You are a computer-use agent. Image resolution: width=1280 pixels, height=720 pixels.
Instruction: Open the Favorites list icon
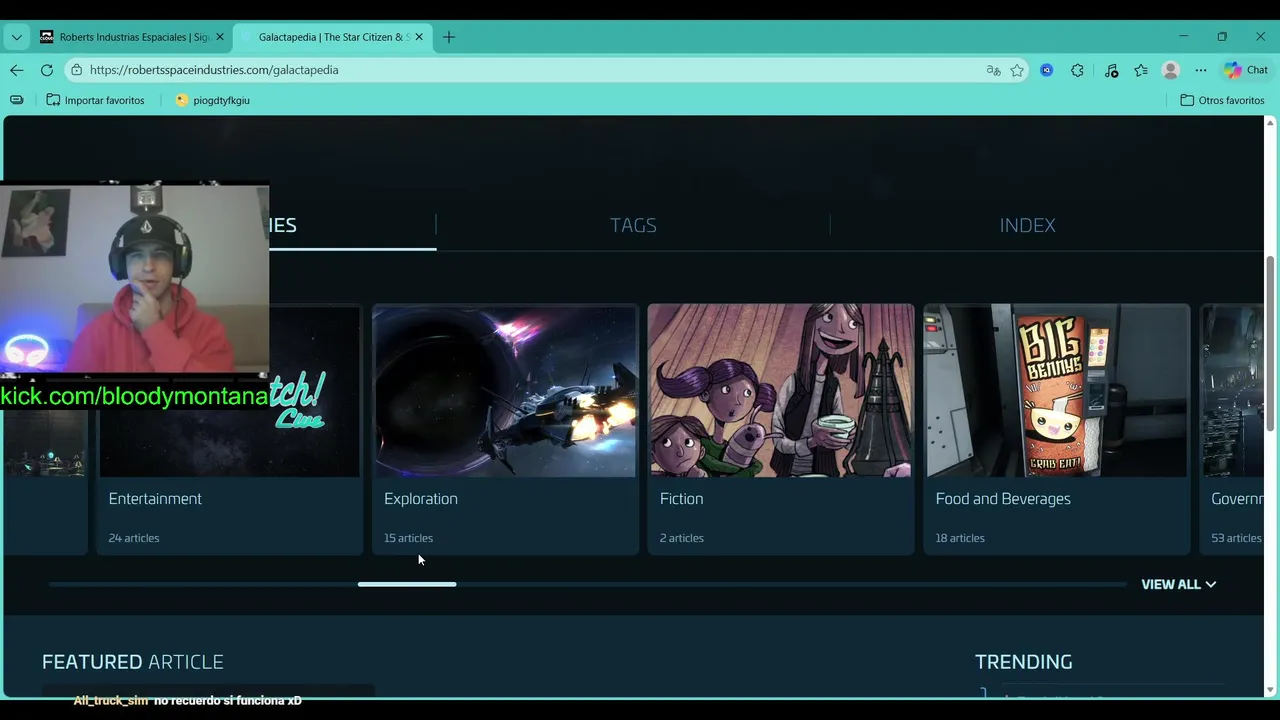[x=1141, y=70]
